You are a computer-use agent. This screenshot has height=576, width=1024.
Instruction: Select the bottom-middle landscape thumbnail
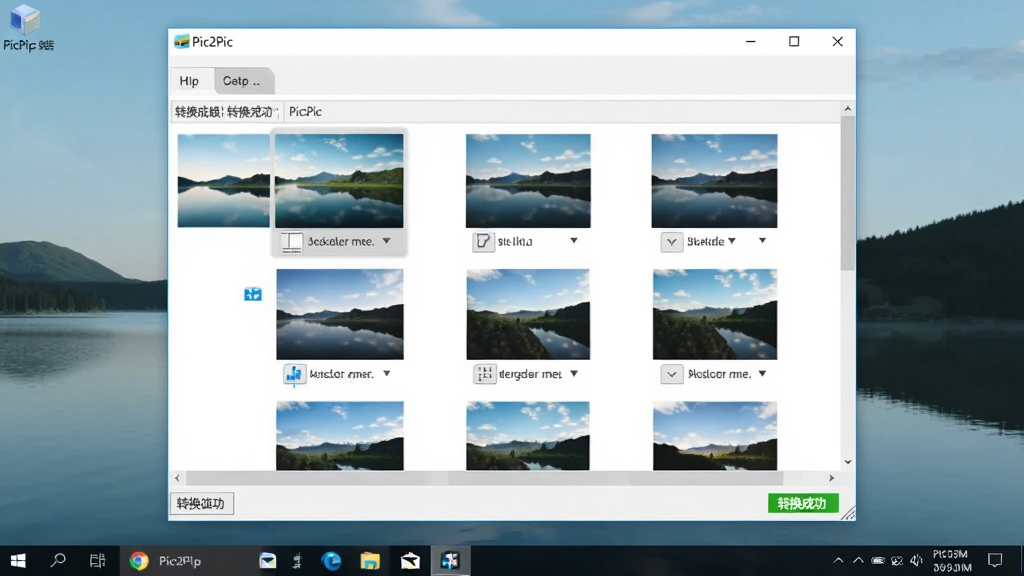(x=528, y=436)
